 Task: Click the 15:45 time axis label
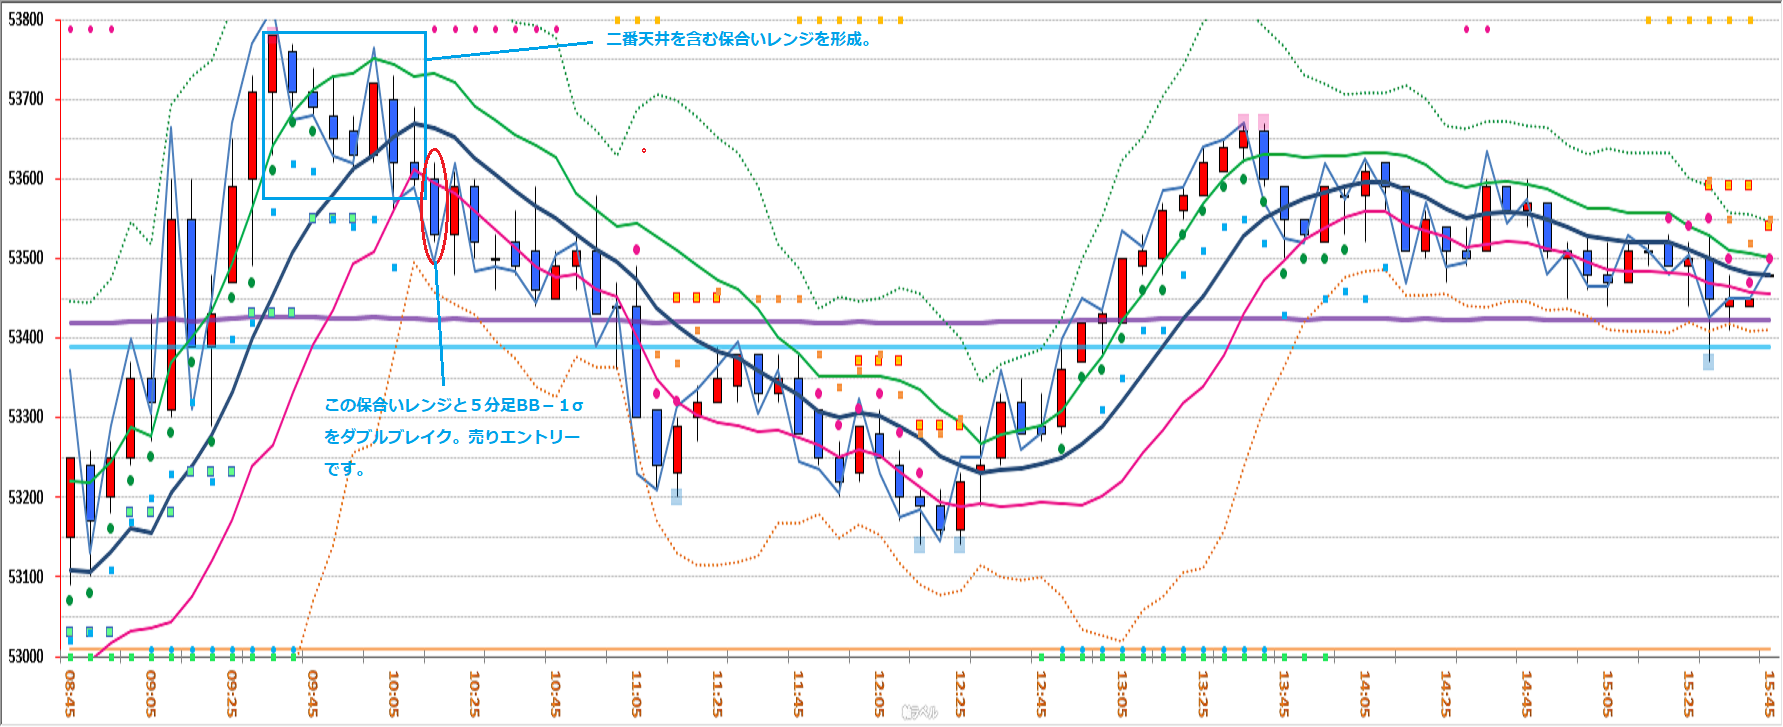(x=1769, y=693)
